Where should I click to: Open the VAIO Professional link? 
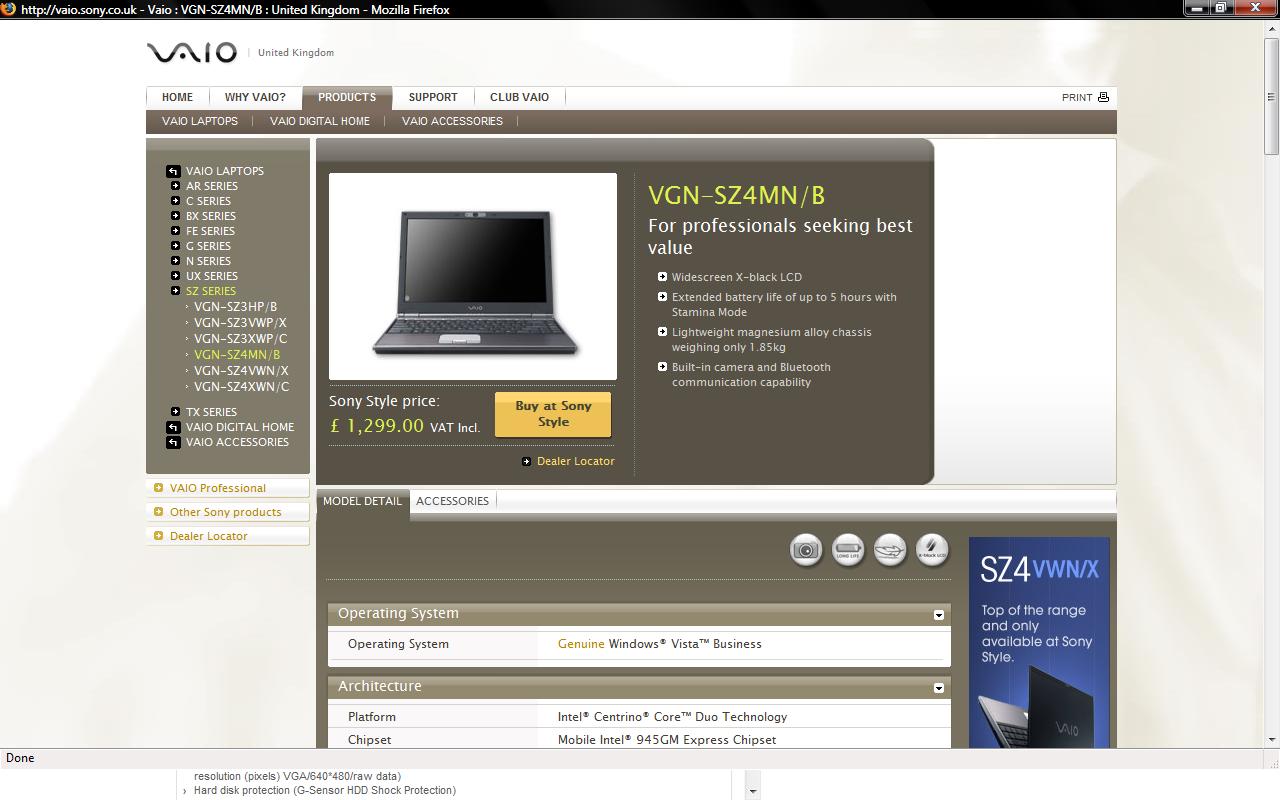218,488
